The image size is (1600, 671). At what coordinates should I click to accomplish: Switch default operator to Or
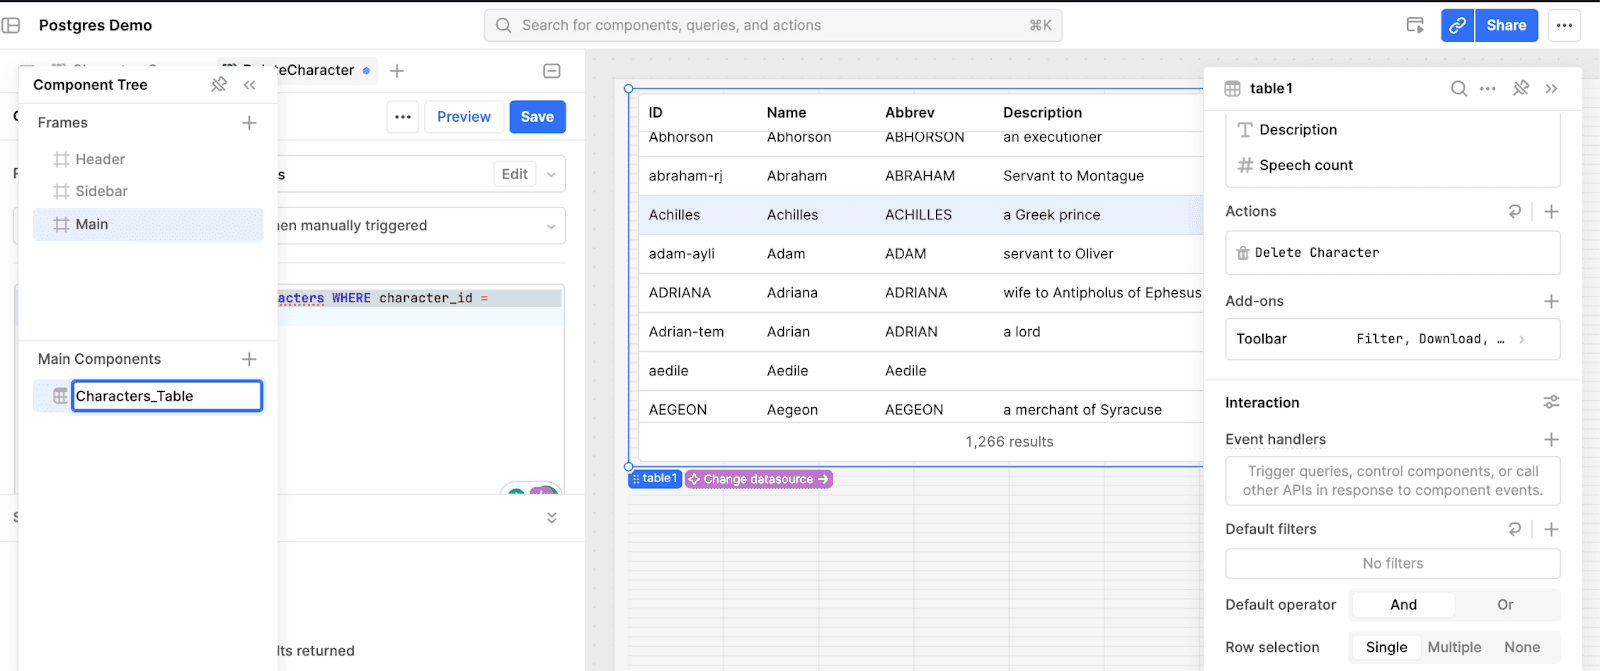(x=1504, y=605)
